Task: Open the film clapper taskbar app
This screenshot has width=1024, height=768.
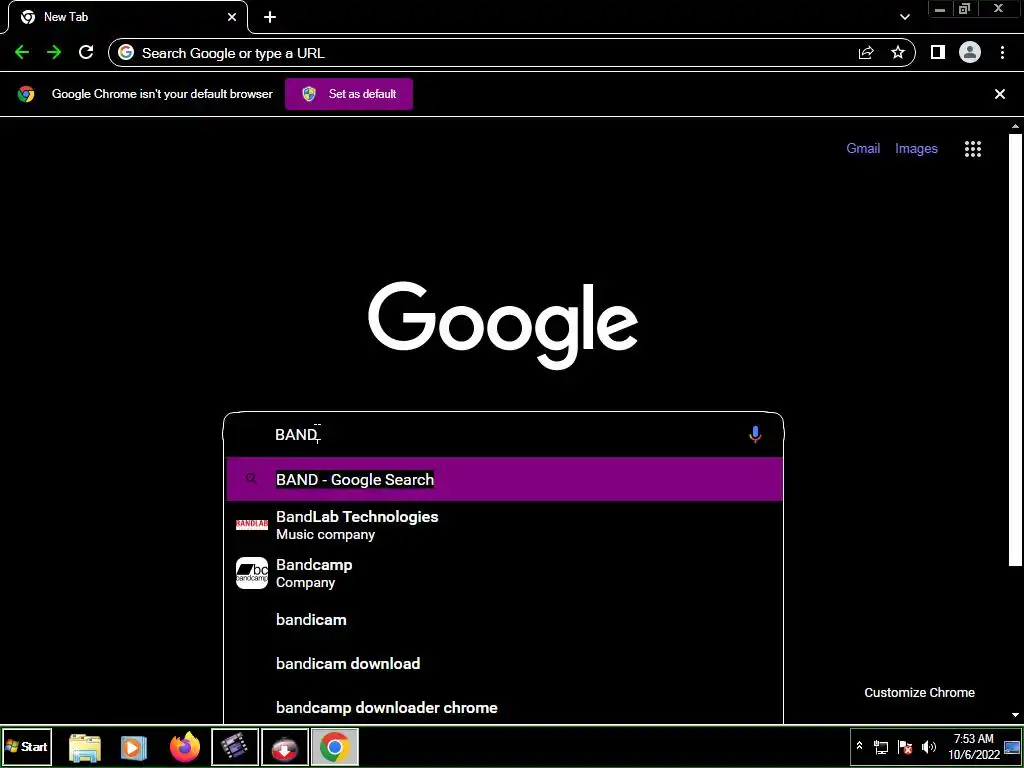Action: point(235,746)
